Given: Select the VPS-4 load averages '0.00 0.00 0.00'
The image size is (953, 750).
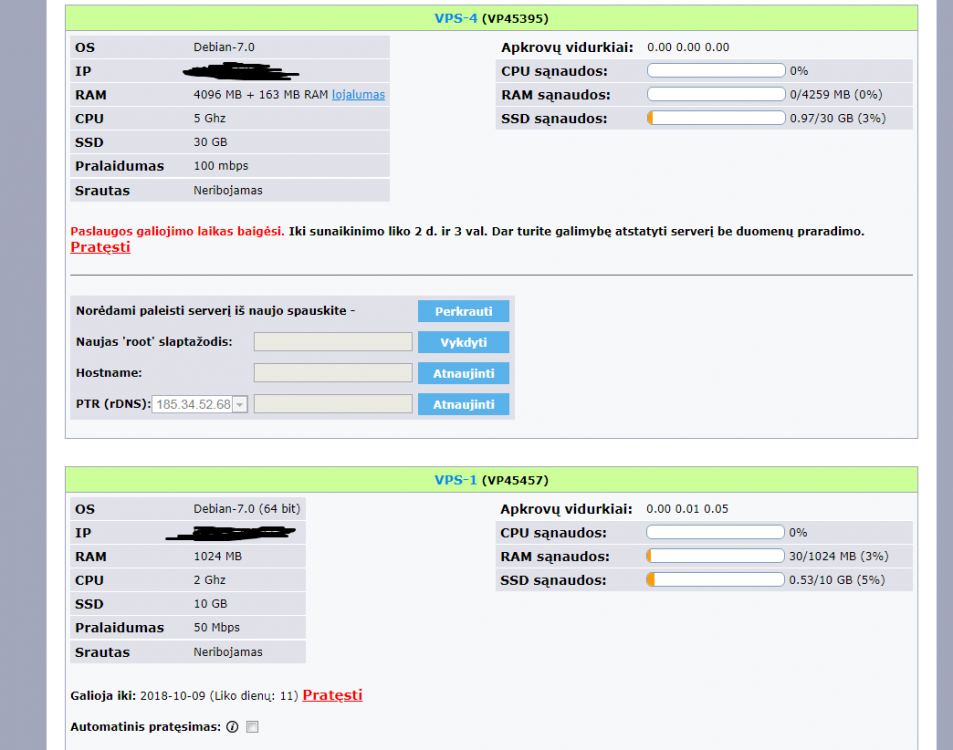Looking at the screenshot, I should coord(688,47).
